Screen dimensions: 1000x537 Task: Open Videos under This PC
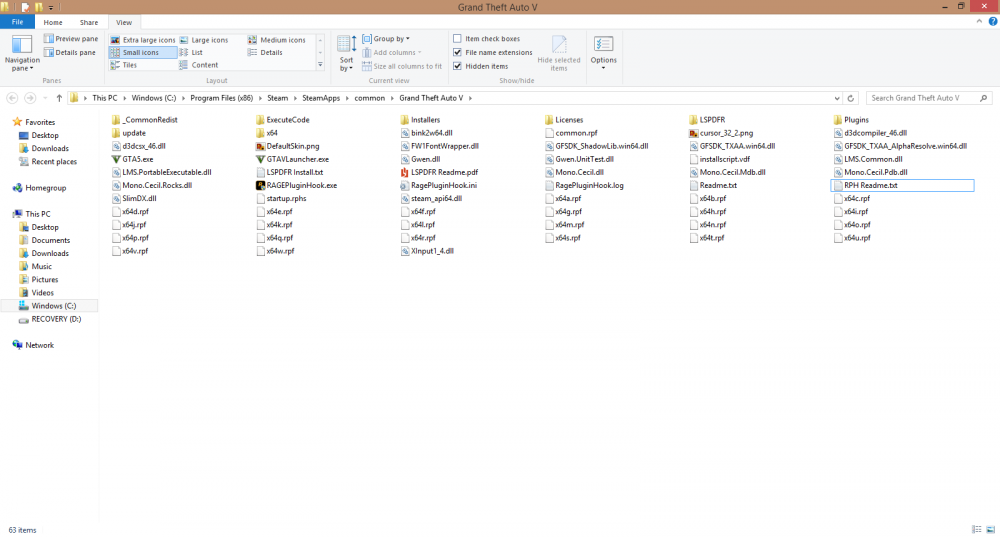pos(42,293)
